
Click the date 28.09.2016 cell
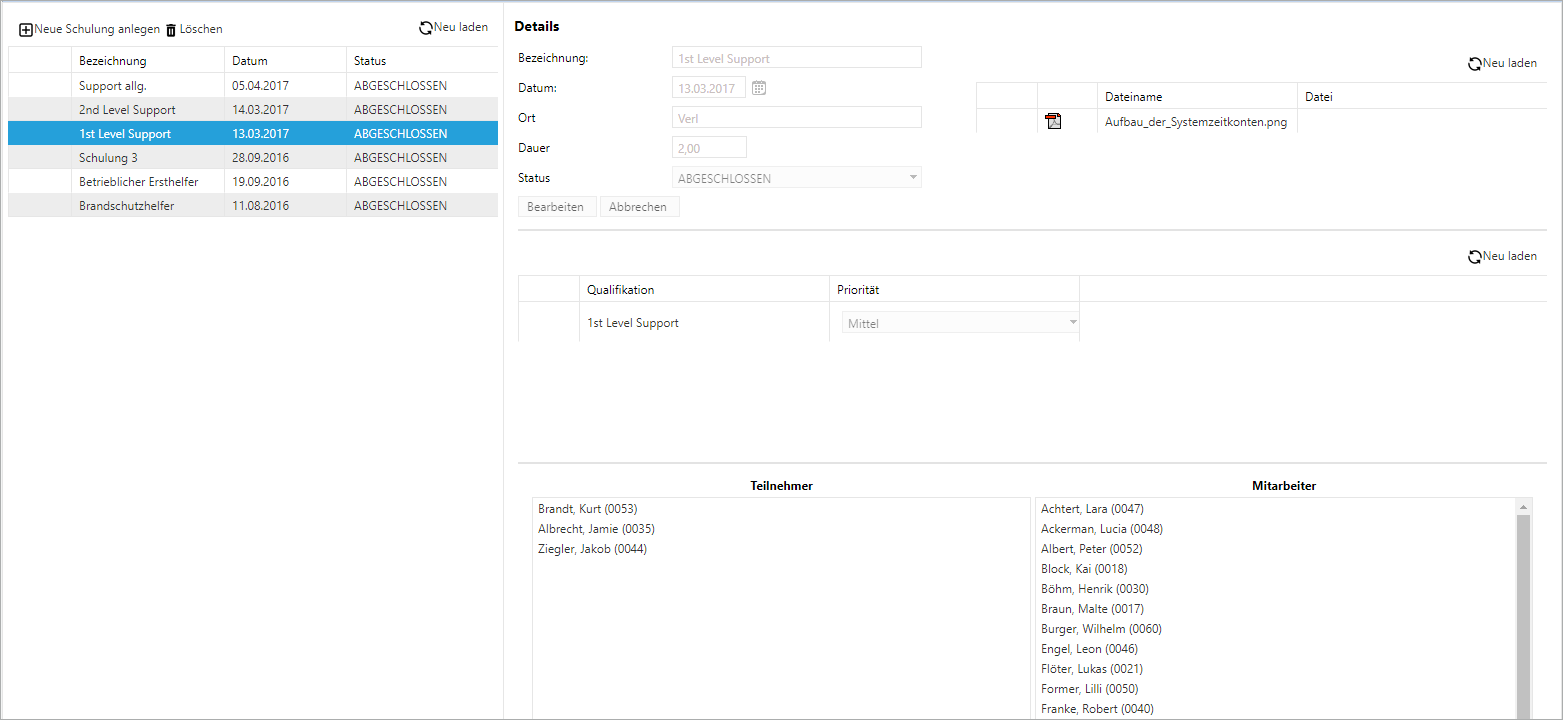(x=285, y=158)
